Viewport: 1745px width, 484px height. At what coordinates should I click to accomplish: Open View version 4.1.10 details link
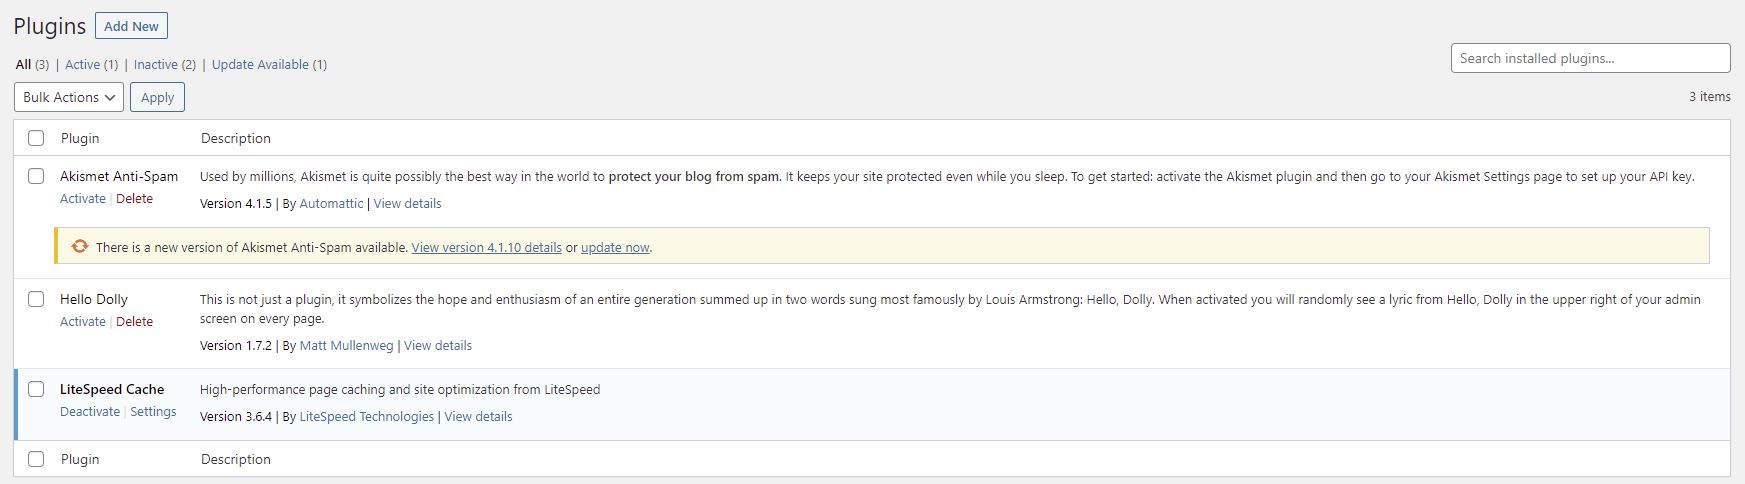click(x=486, y=247)
